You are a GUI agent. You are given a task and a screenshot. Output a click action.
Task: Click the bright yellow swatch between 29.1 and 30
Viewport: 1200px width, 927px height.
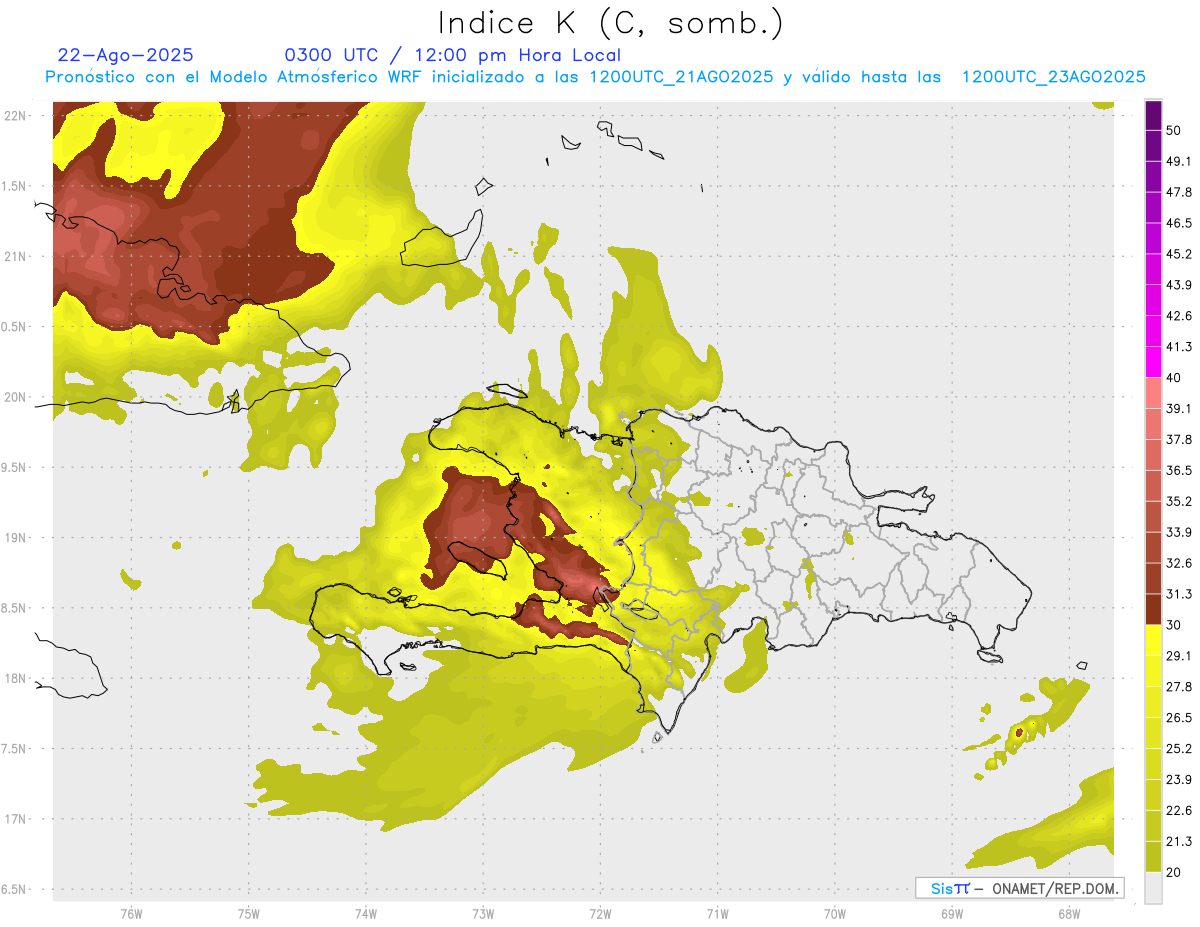tap(1154, 640)
